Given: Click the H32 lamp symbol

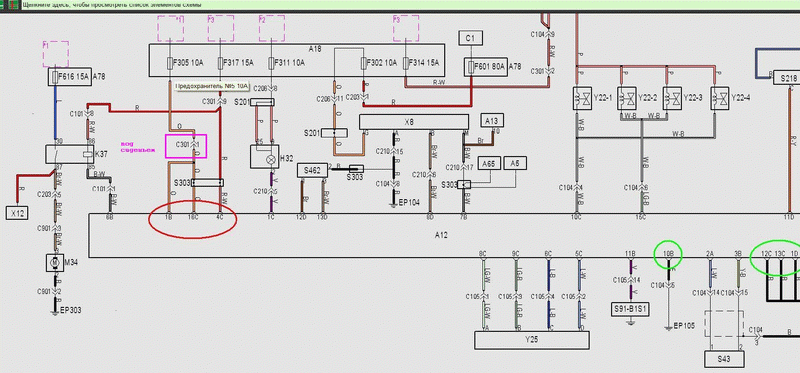Looking at the screenshot, I should point(264,157).
